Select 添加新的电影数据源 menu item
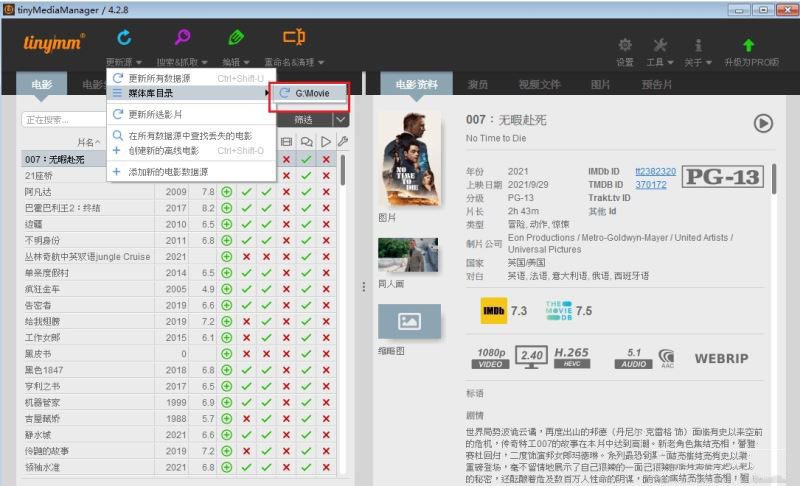 click(x=191, y=172)
